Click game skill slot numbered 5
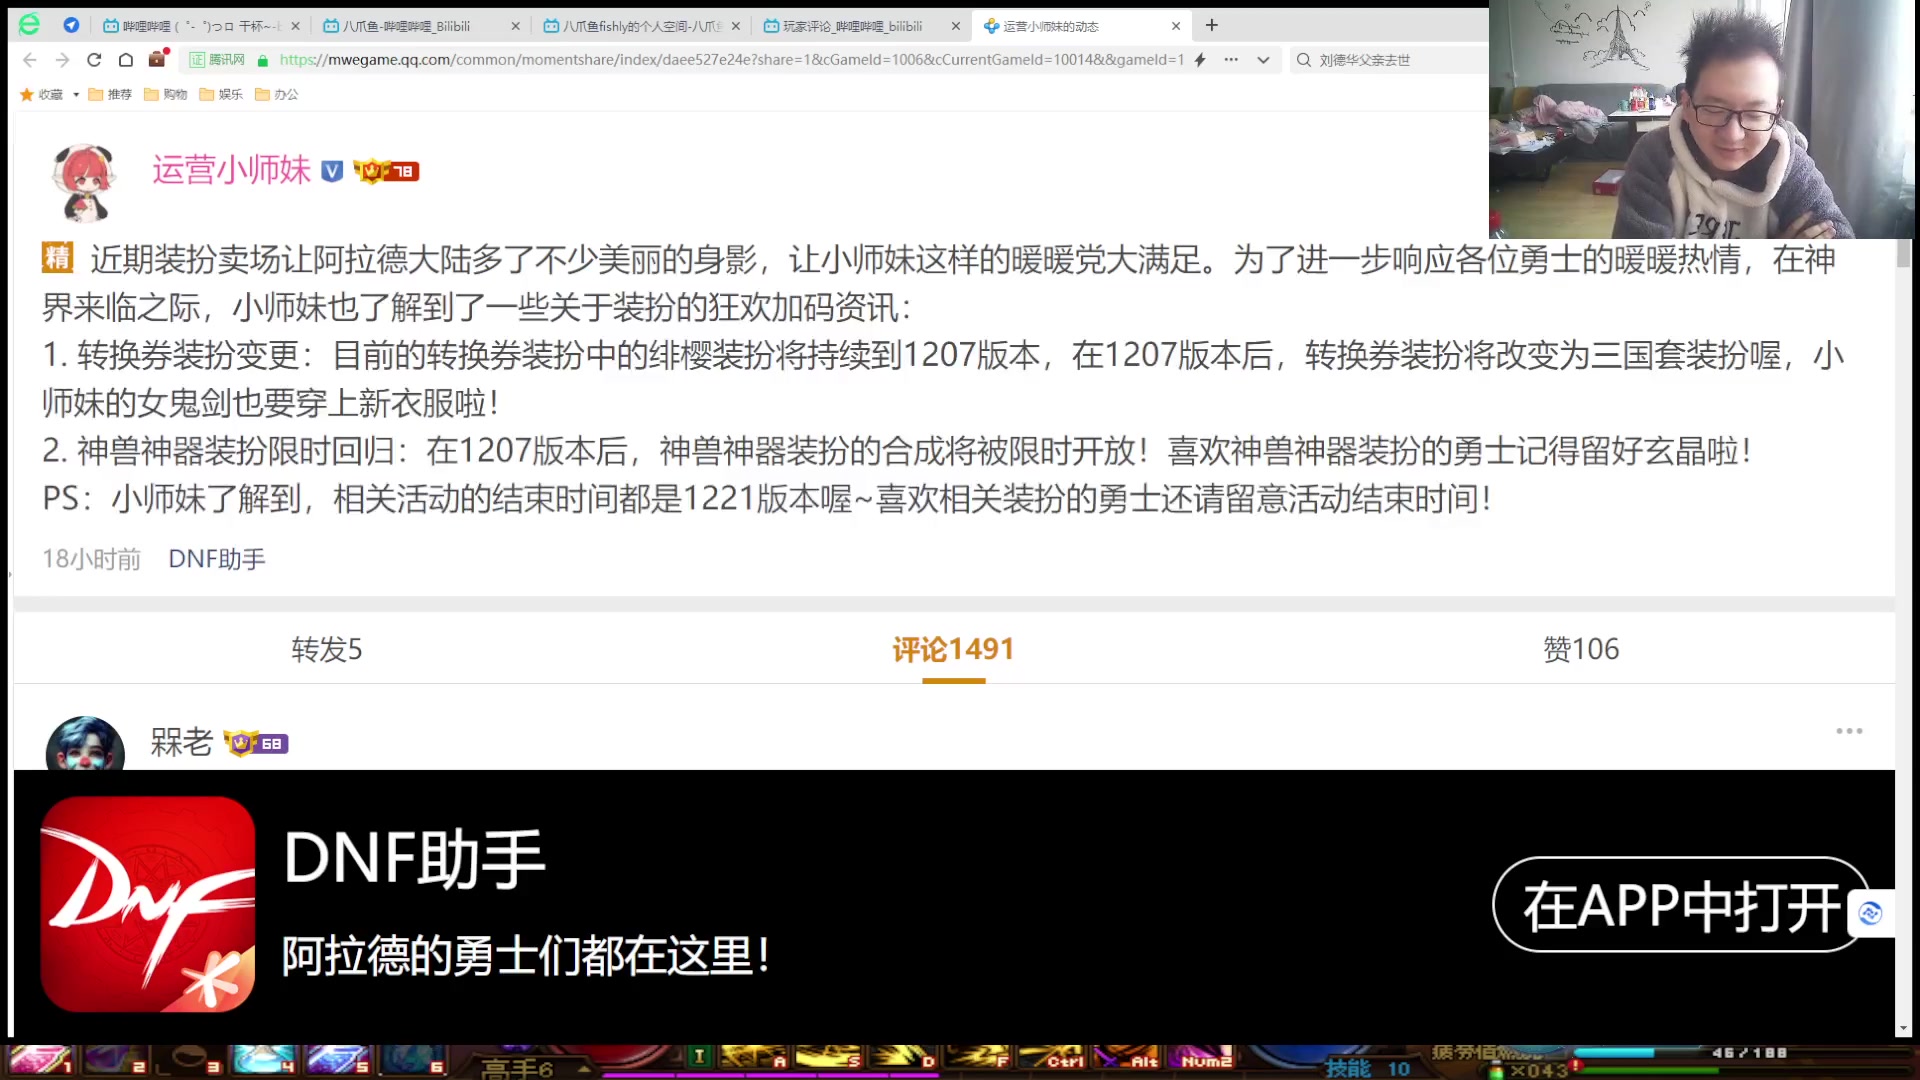The width and height of the screenshot is (1920, 1080). [x=338, y=1060]
